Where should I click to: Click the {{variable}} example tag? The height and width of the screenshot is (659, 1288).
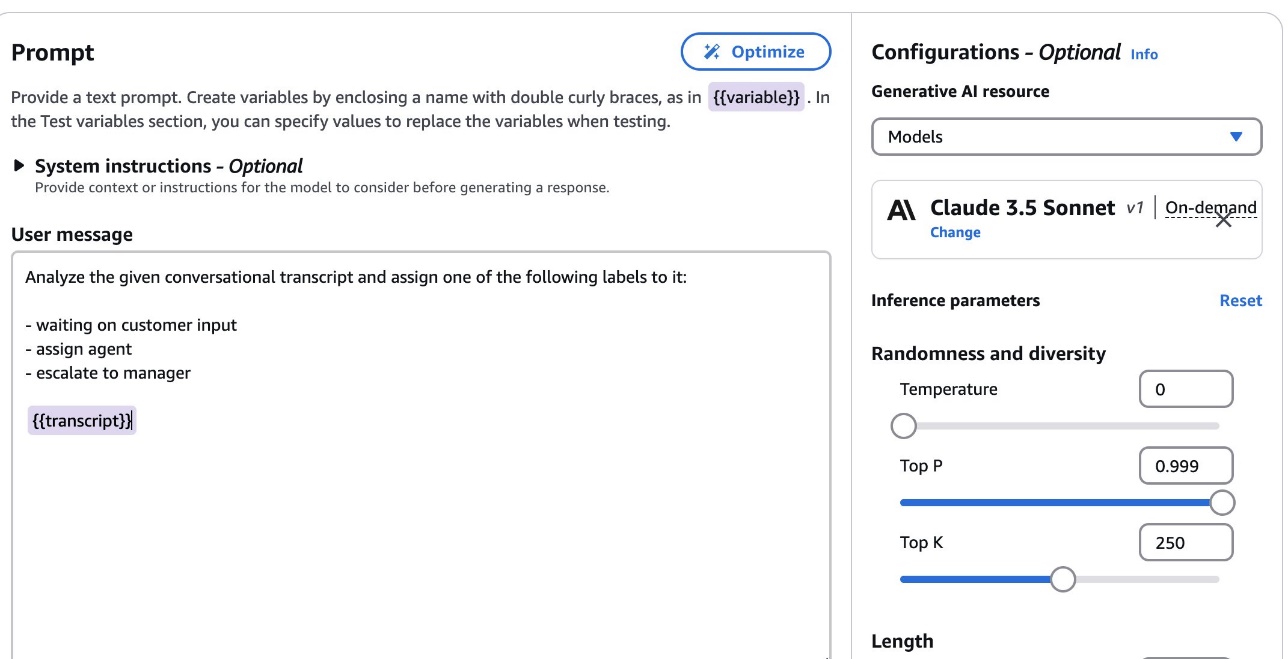coord(756,98)
